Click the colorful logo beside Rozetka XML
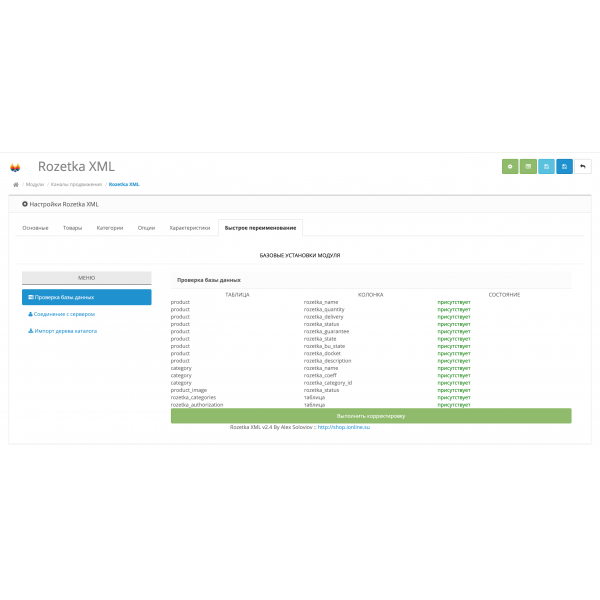Image resolution: width=600 pixels, height=600 pixels. point(15,167)
